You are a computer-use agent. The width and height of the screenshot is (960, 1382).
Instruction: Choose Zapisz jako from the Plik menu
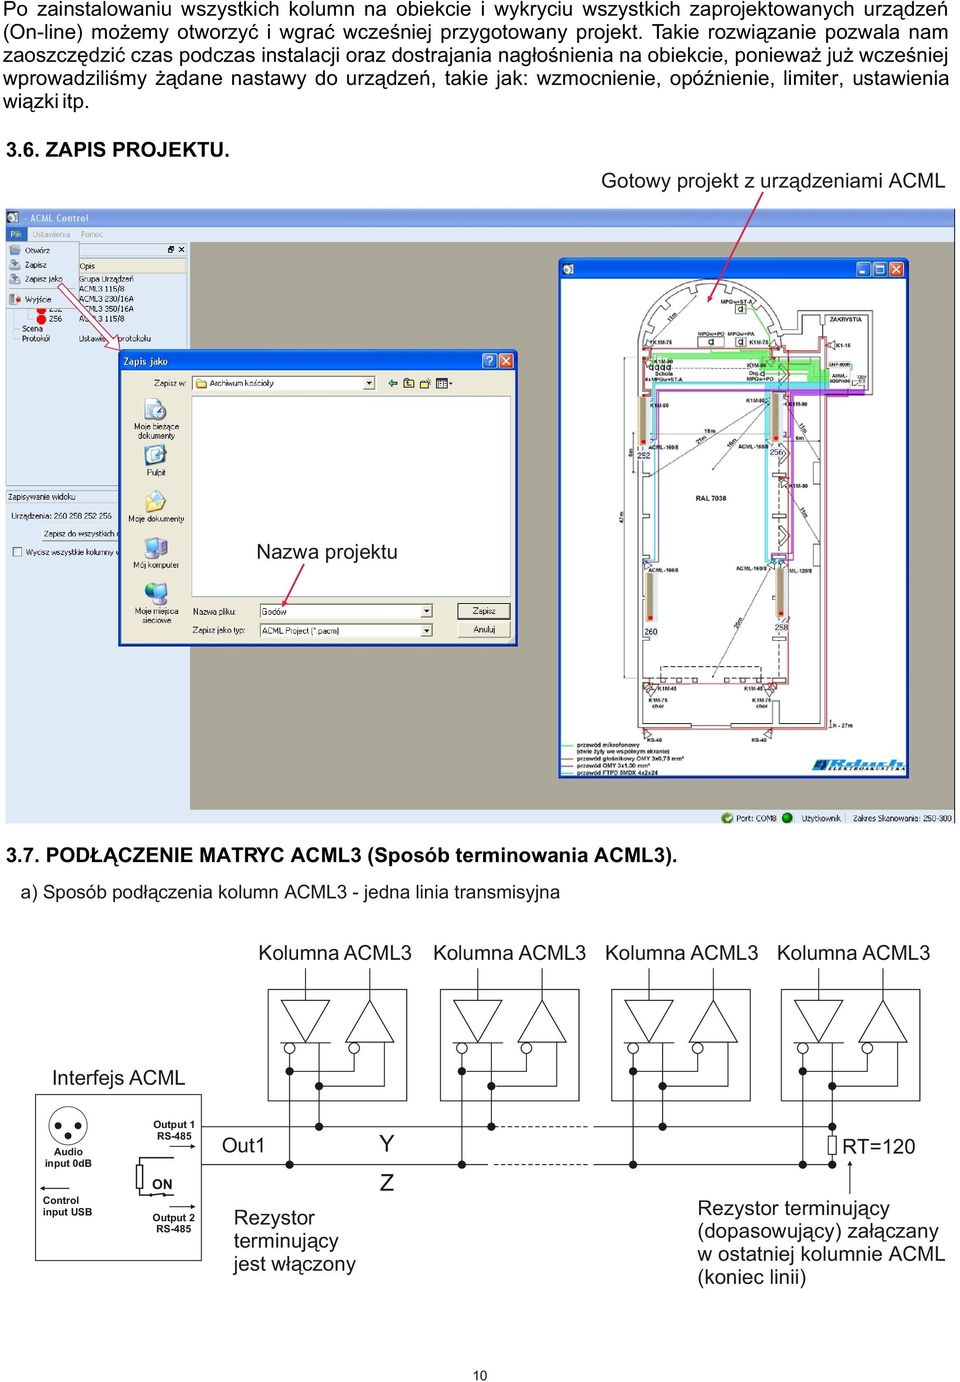coord(43,279)
